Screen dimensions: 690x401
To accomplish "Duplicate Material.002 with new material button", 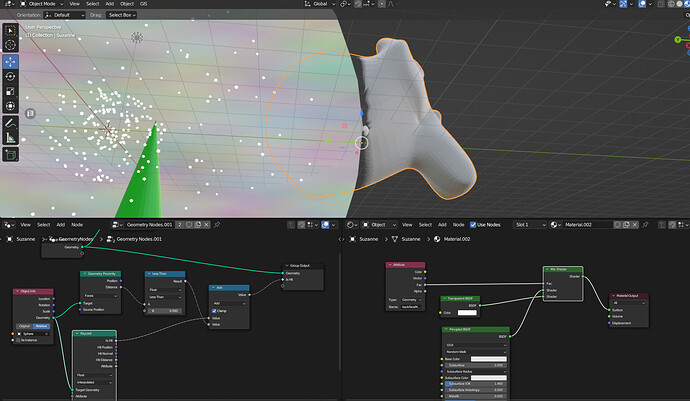I will point(626,224).
